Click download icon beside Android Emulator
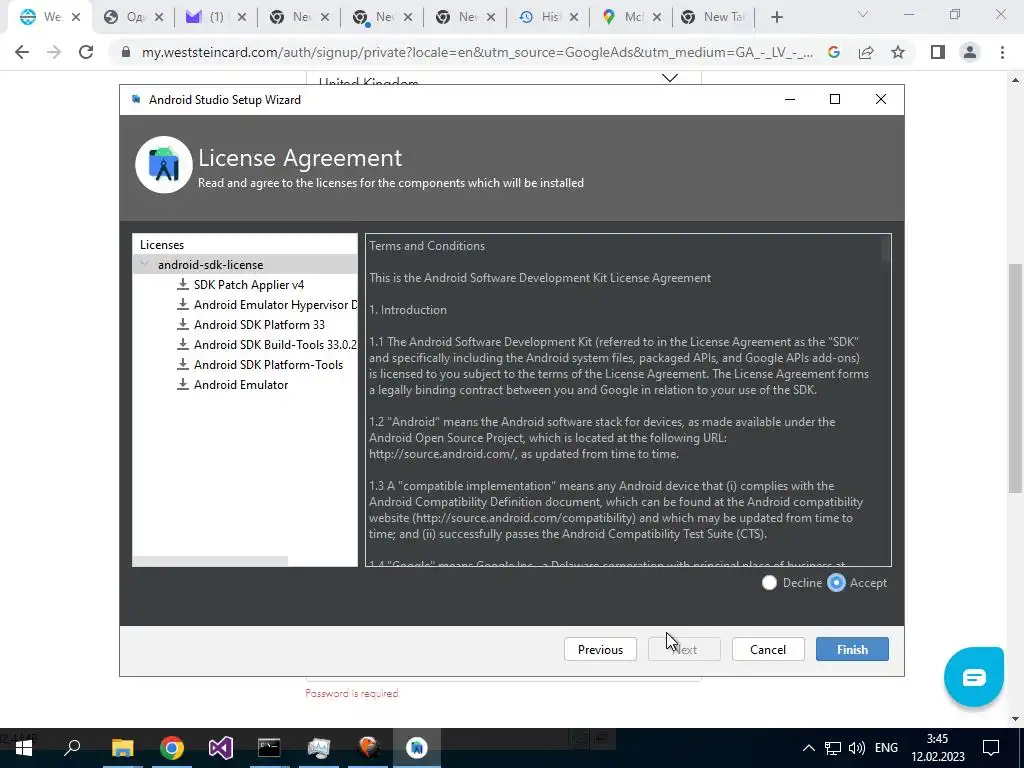Screen dimensions: 1024x768 [x=183, y=384]
